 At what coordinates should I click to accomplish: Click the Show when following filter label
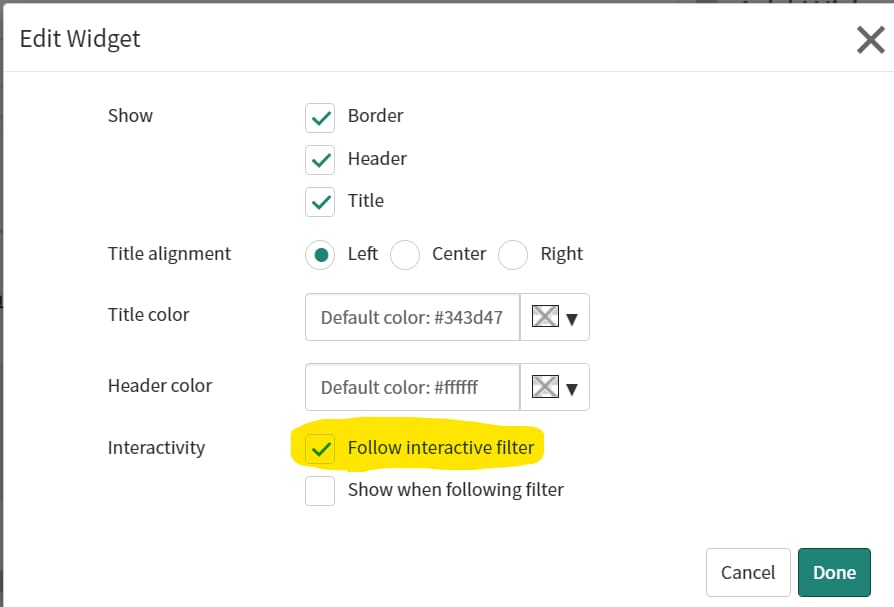click(456, 490)
